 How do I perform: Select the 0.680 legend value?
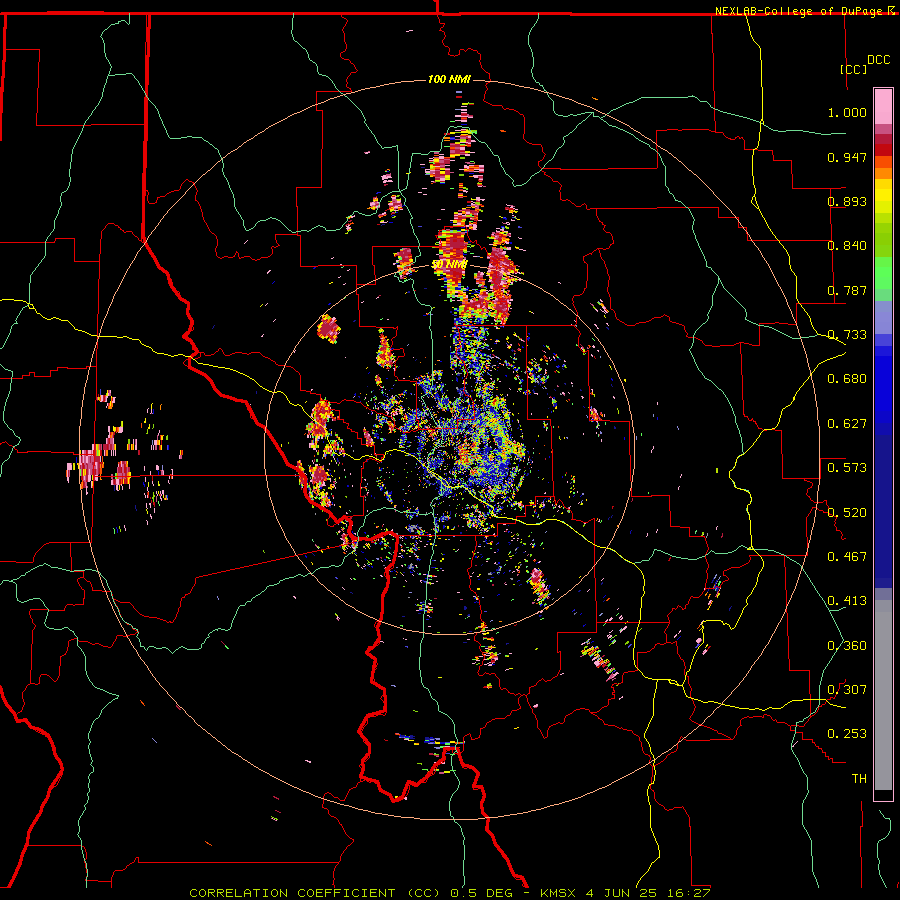[847, 379]
